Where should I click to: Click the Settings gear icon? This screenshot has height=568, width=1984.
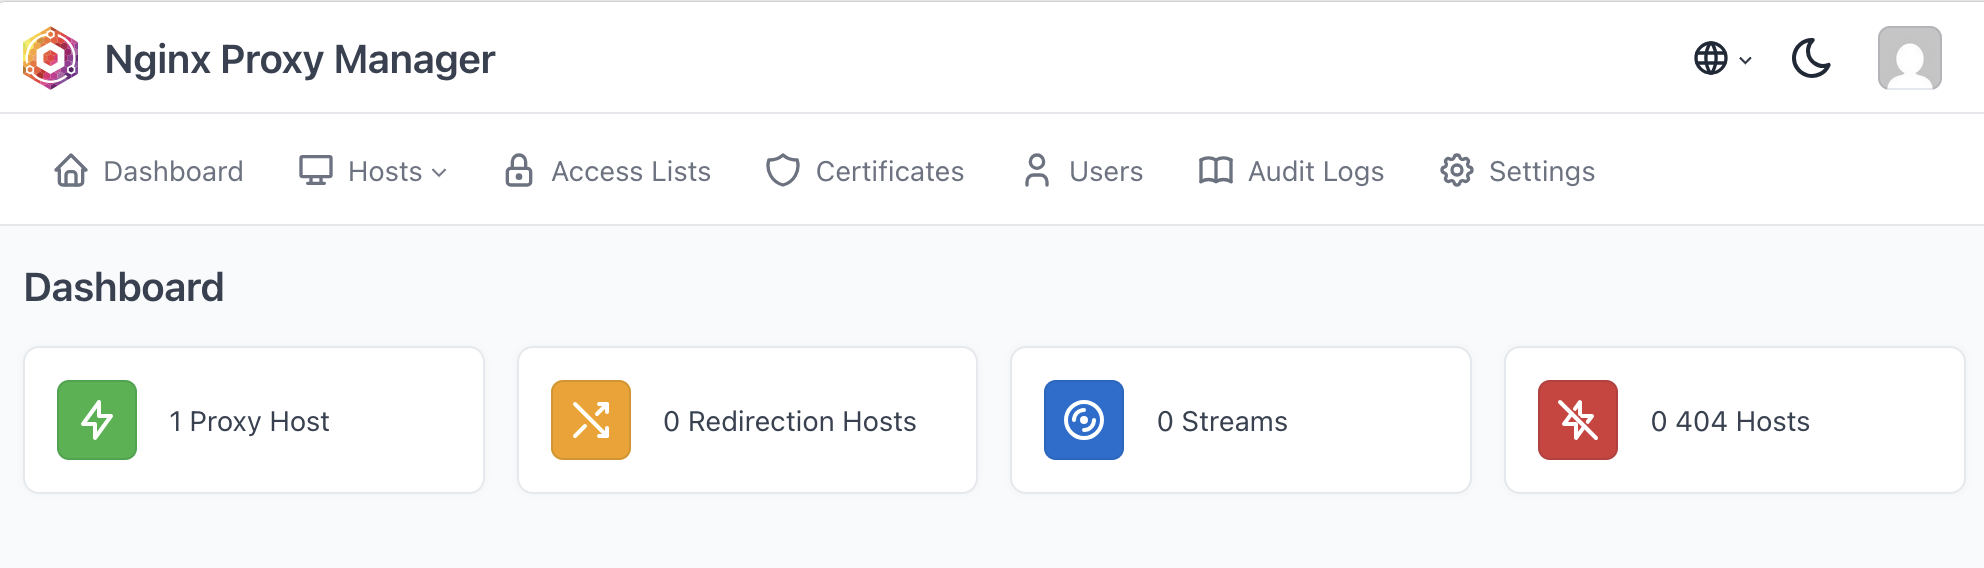click(x=1457, y=171)
